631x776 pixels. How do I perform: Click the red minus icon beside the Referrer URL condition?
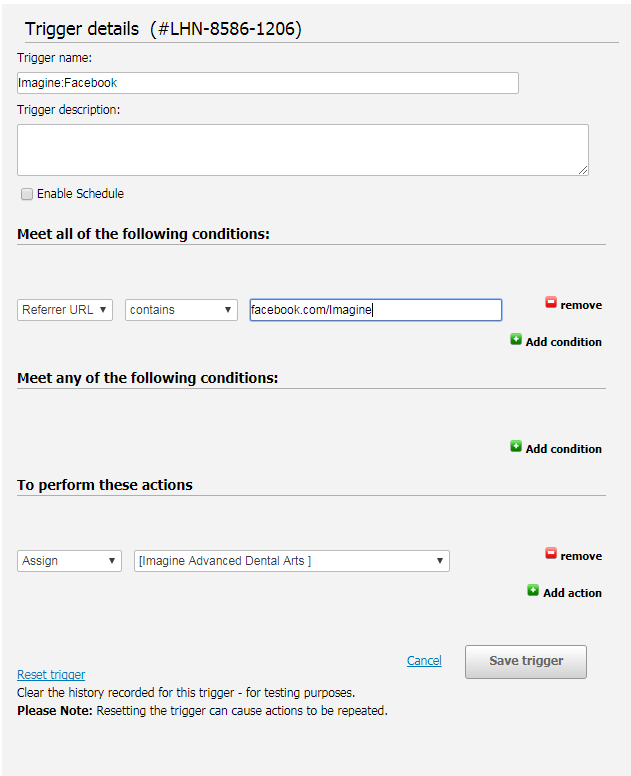coord(550,303)
